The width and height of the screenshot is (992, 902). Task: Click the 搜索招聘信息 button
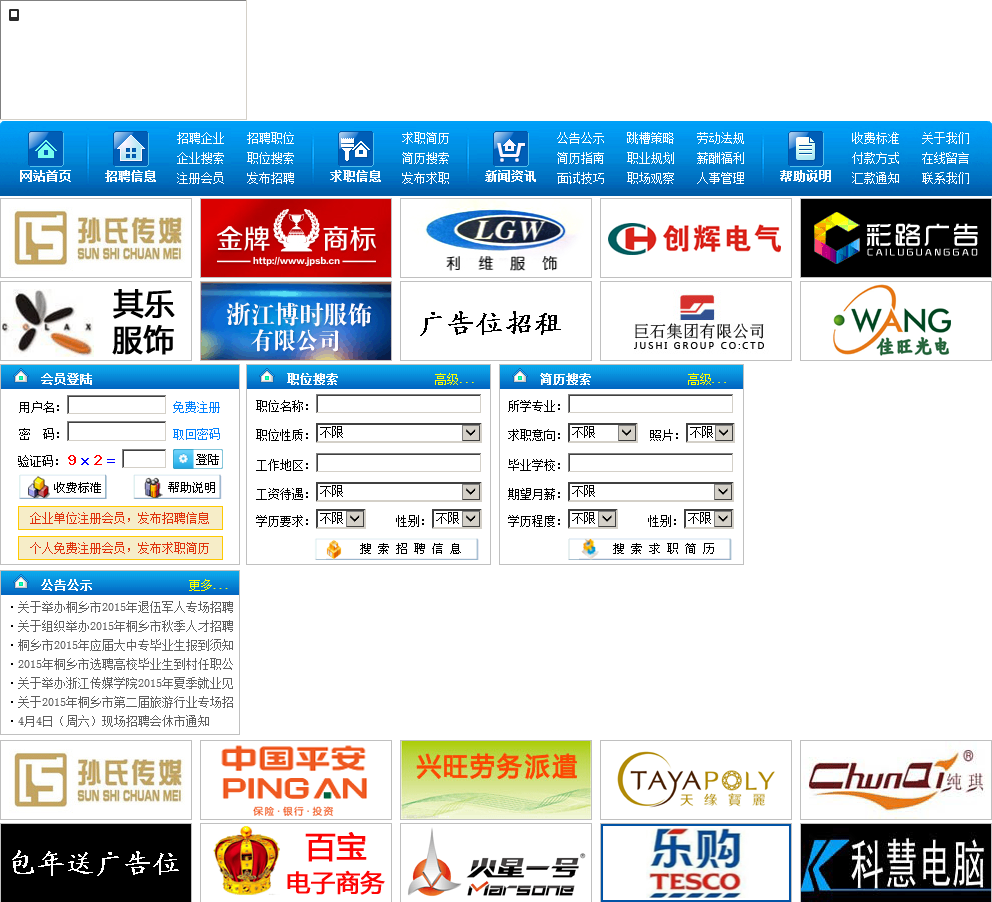(x=397, y=548)
